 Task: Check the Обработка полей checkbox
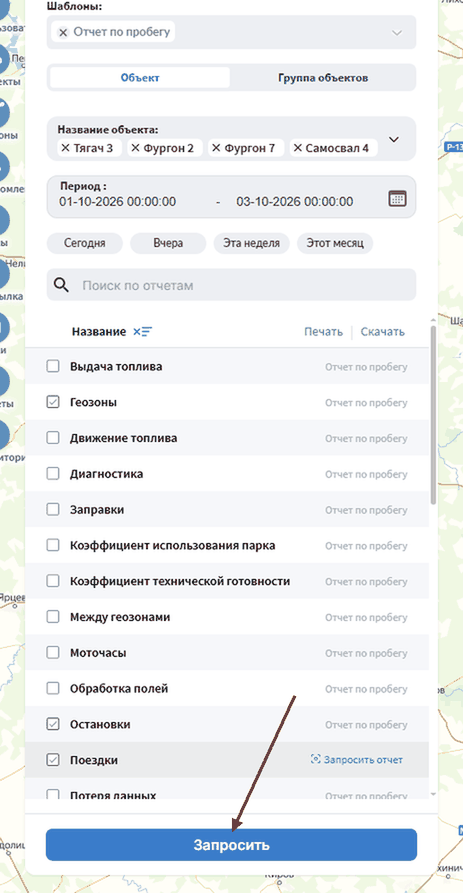[53, 688]
